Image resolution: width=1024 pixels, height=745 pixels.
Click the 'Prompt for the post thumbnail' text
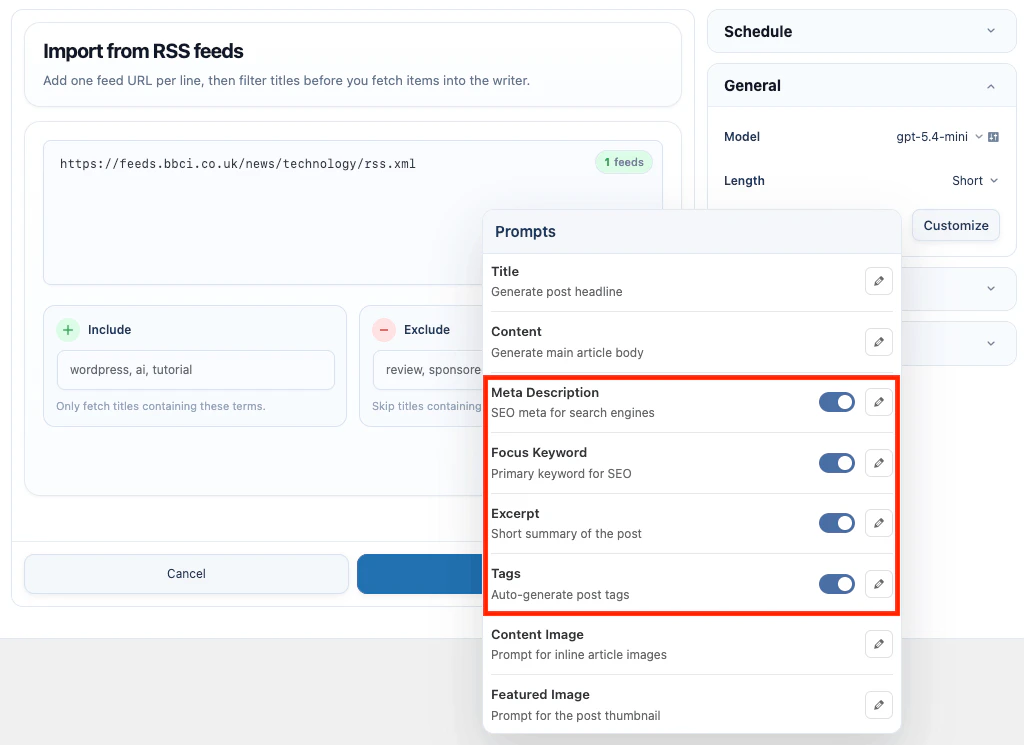click(x=575, y=716)
